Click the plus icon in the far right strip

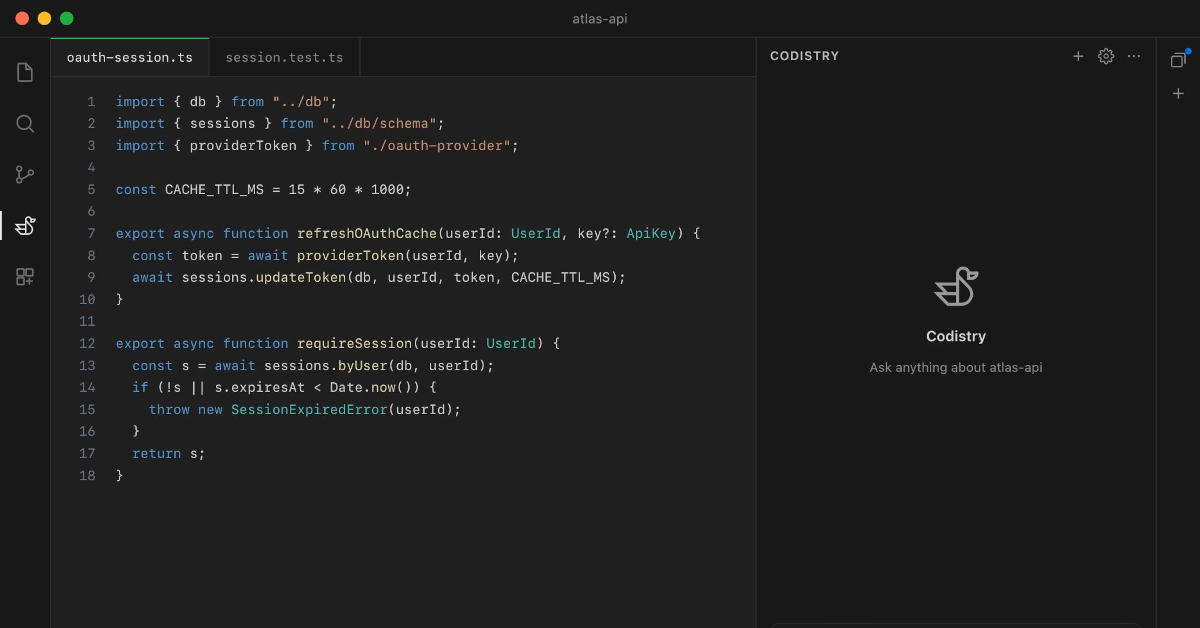coord(1178,94)
